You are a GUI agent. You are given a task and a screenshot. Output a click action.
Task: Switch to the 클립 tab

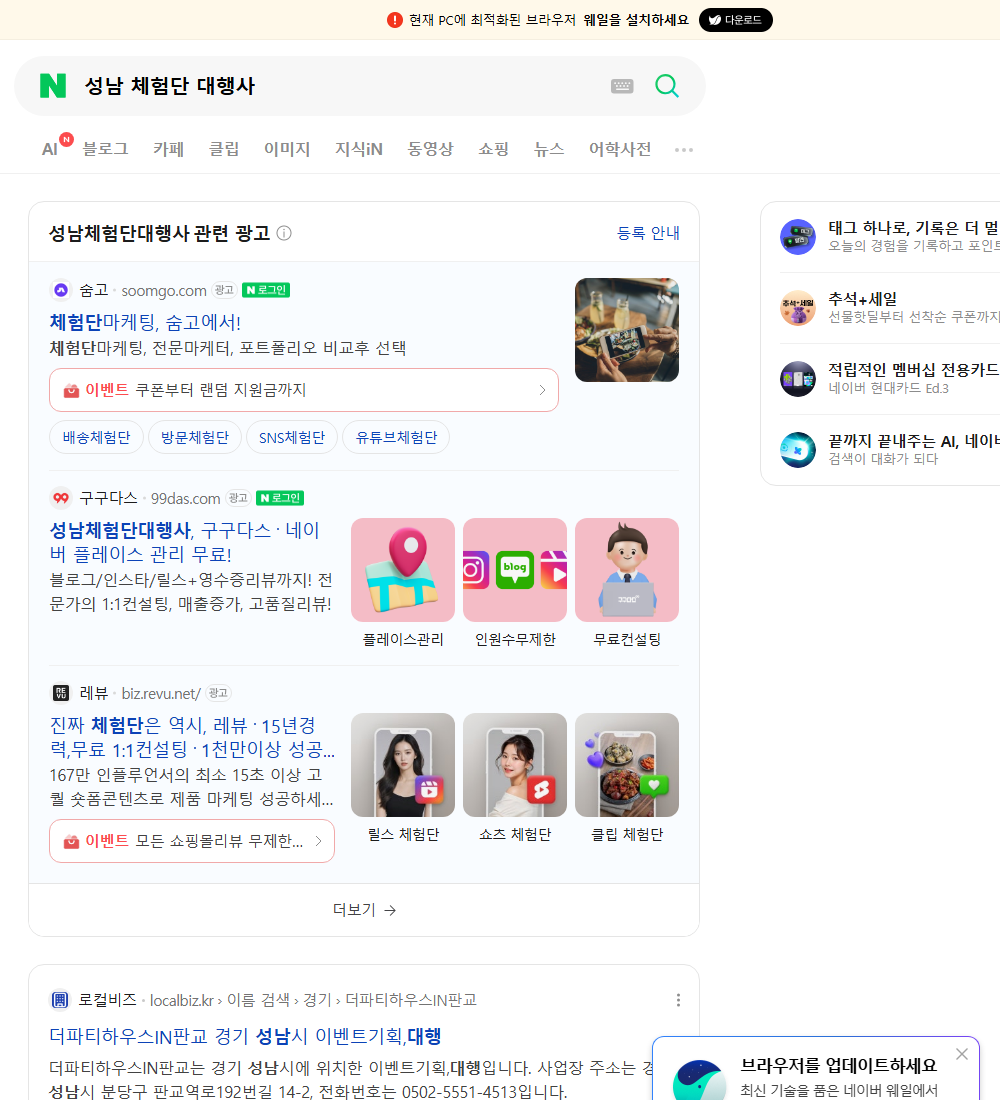pos(224,149)
